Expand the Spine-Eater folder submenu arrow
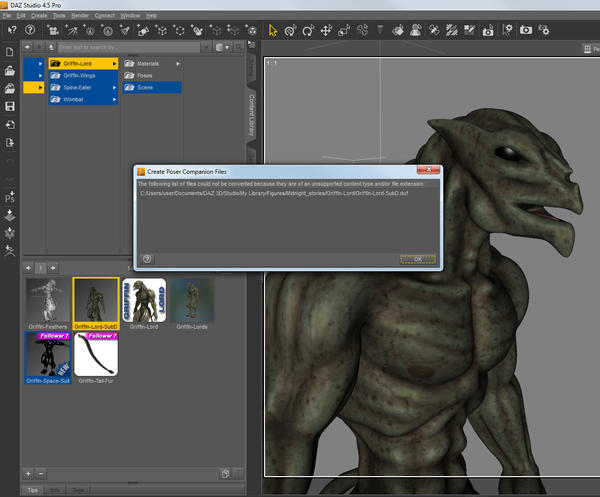 pyautogui.click(x=115, y=88)
